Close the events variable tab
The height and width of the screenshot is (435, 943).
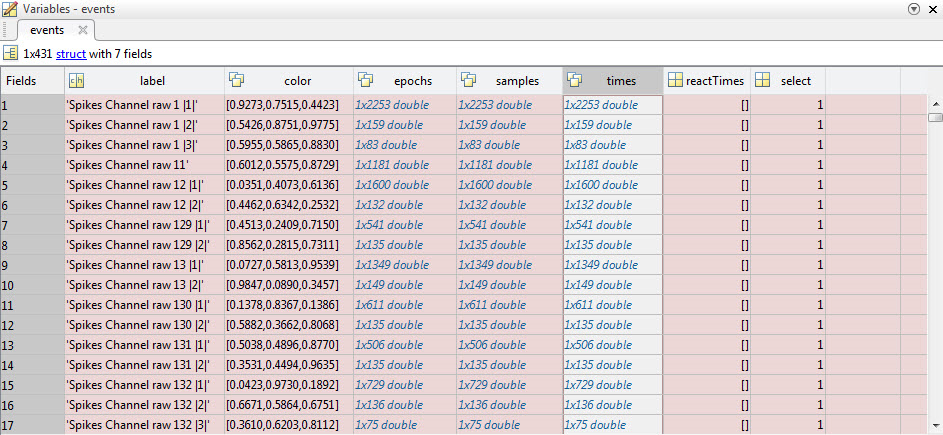click(x=83, y=30)
